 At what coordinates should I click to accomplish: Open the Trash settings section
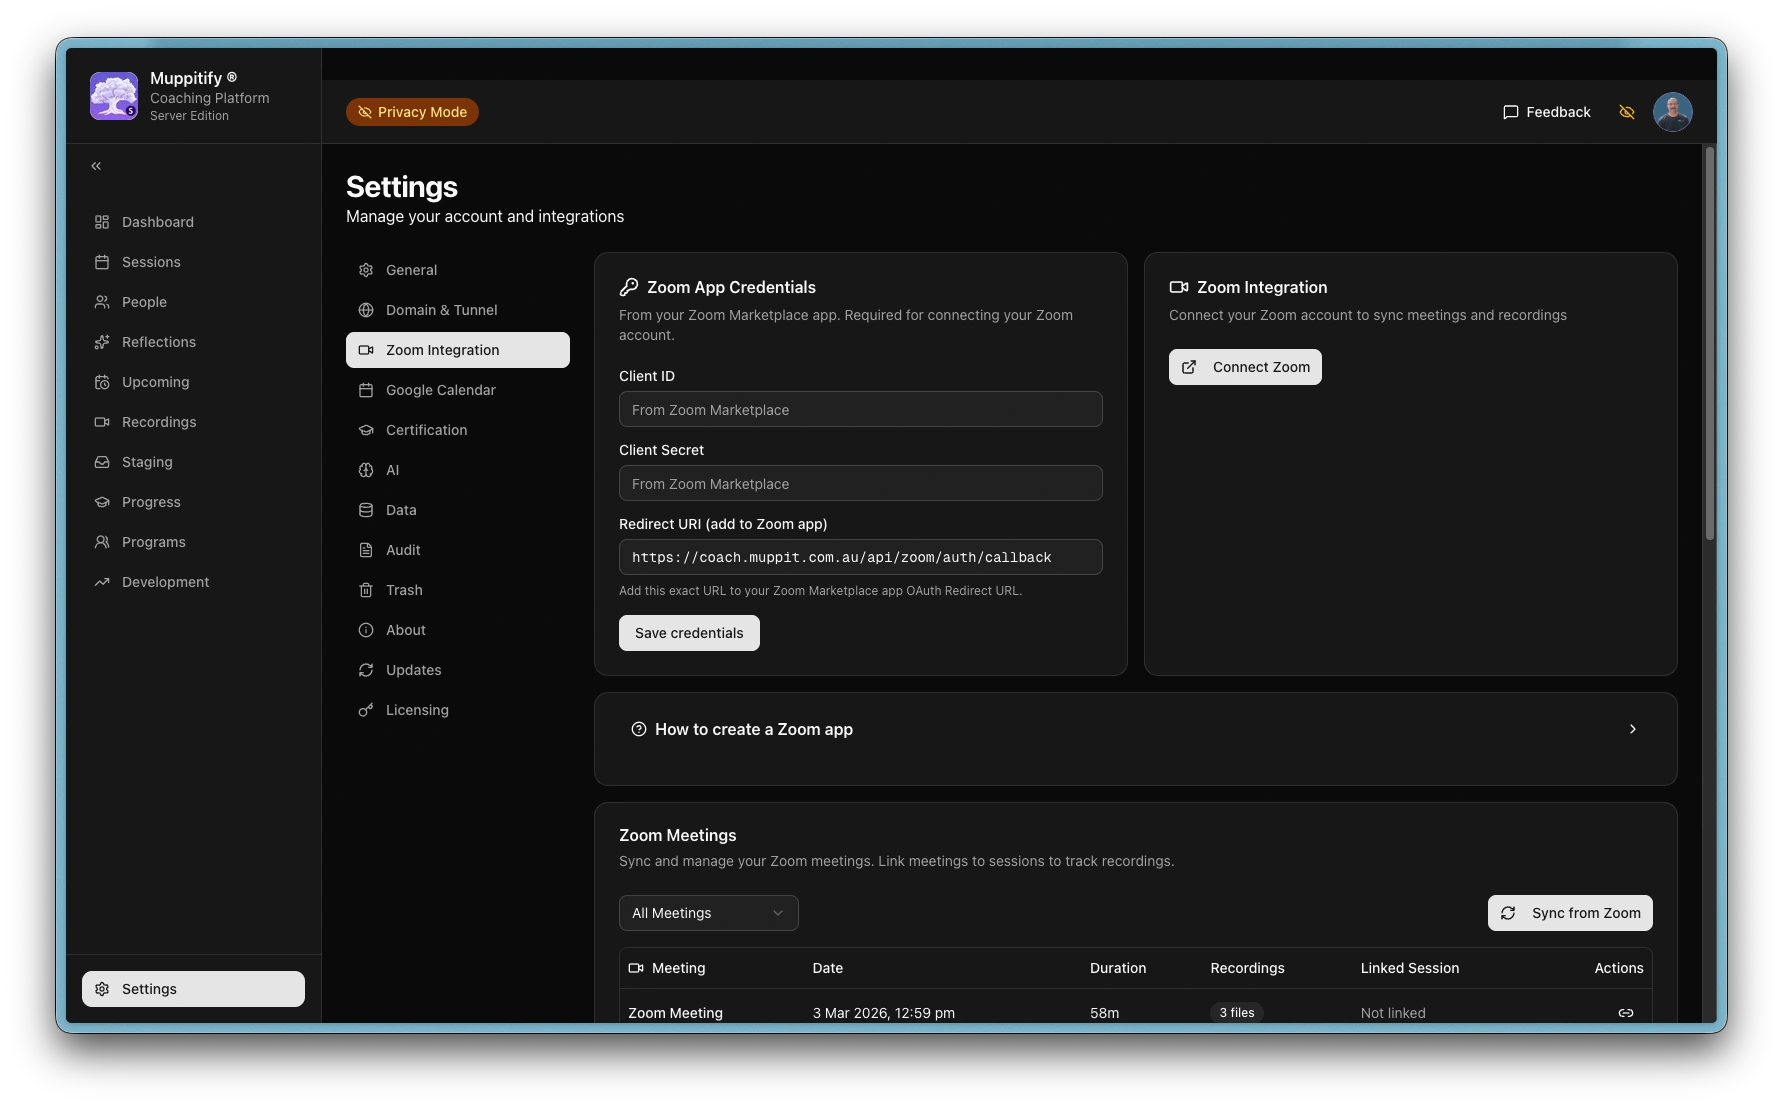(404, 590)
